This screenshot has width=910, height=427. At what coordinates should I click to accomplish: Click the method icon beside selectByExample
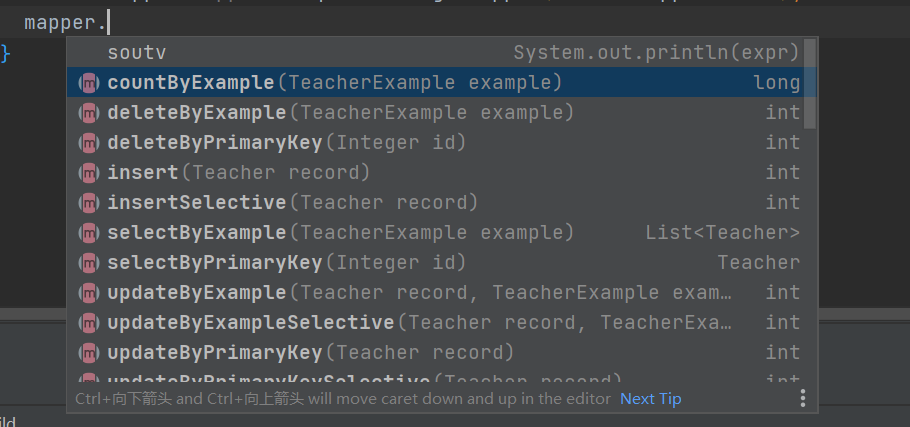(88, 233)
